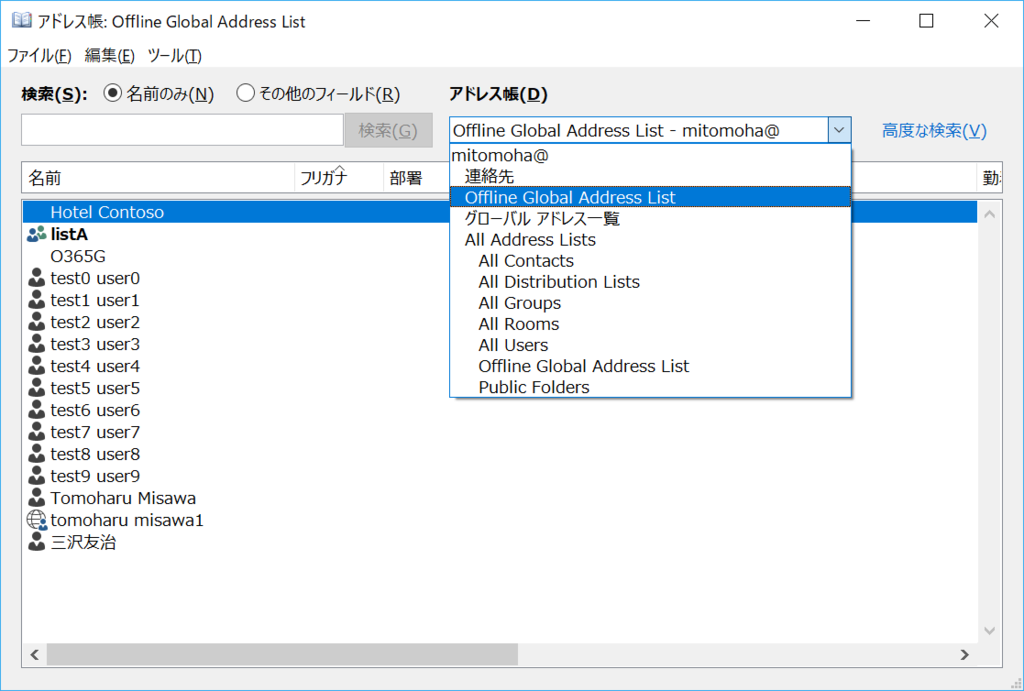
Task: Click the address book icon in title bar
Action: (x=22, y=21)
